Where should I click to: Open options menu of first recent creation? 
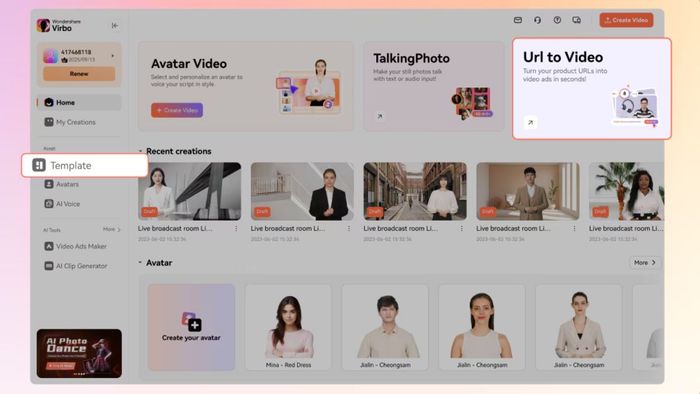click(x=236, y=228)
